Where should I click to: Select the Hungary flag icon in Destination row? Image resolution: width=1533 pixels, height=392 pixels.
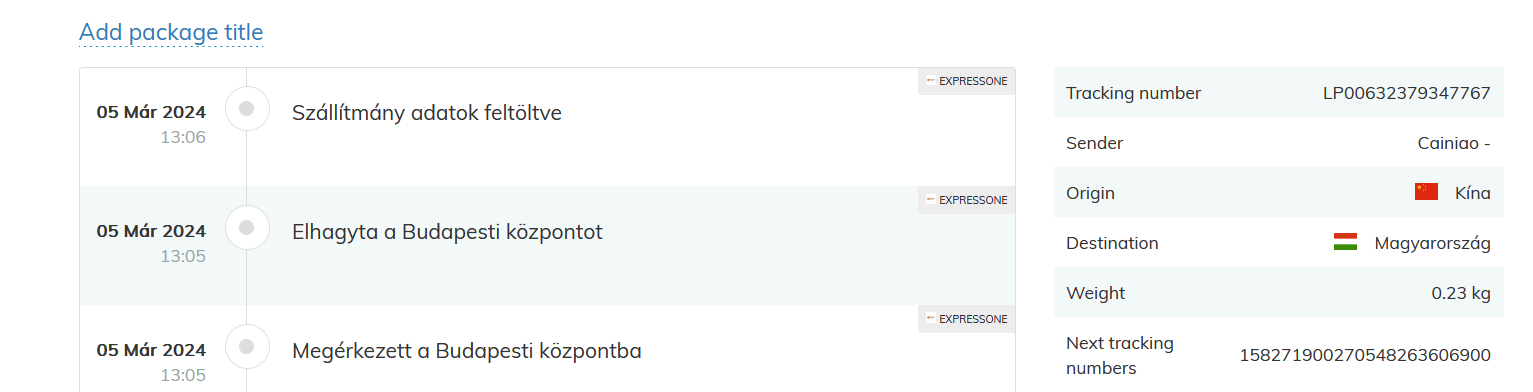click(x=1345, y=242)
